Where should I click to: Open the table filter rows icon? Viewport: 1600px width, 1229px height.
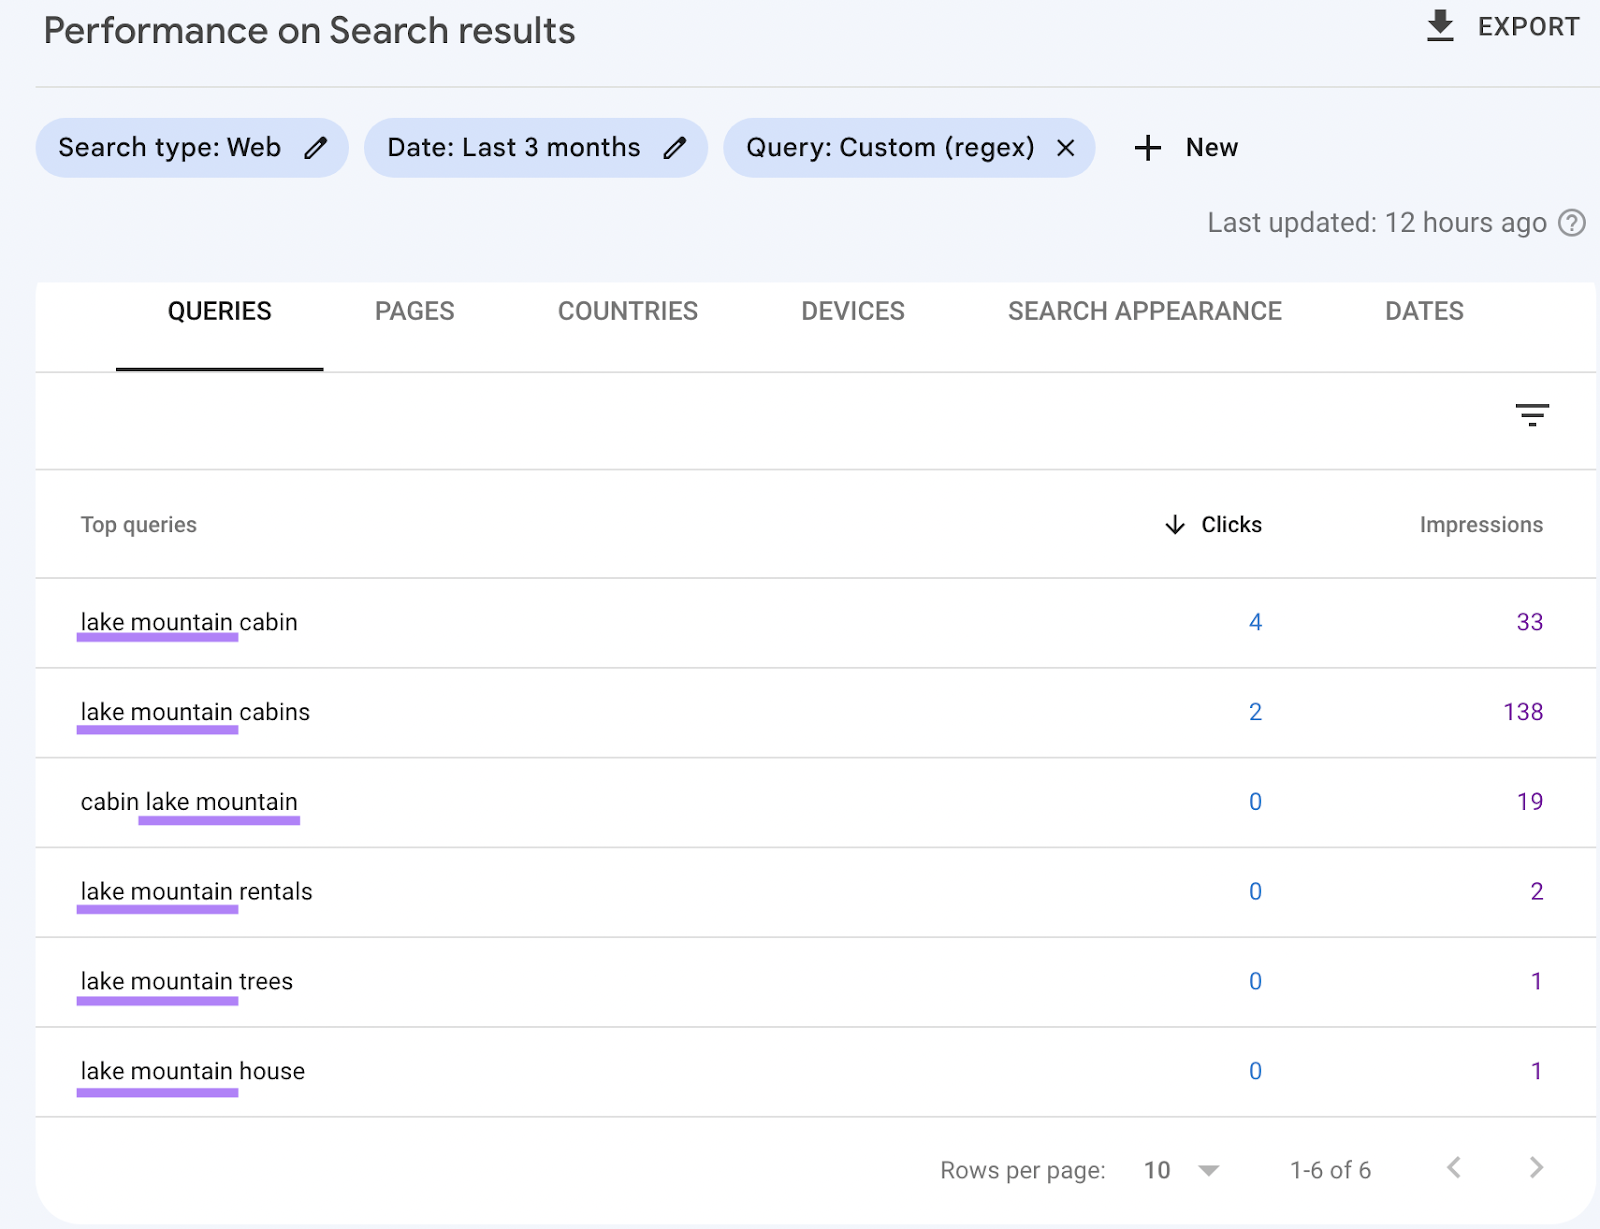pos(1531,415)
